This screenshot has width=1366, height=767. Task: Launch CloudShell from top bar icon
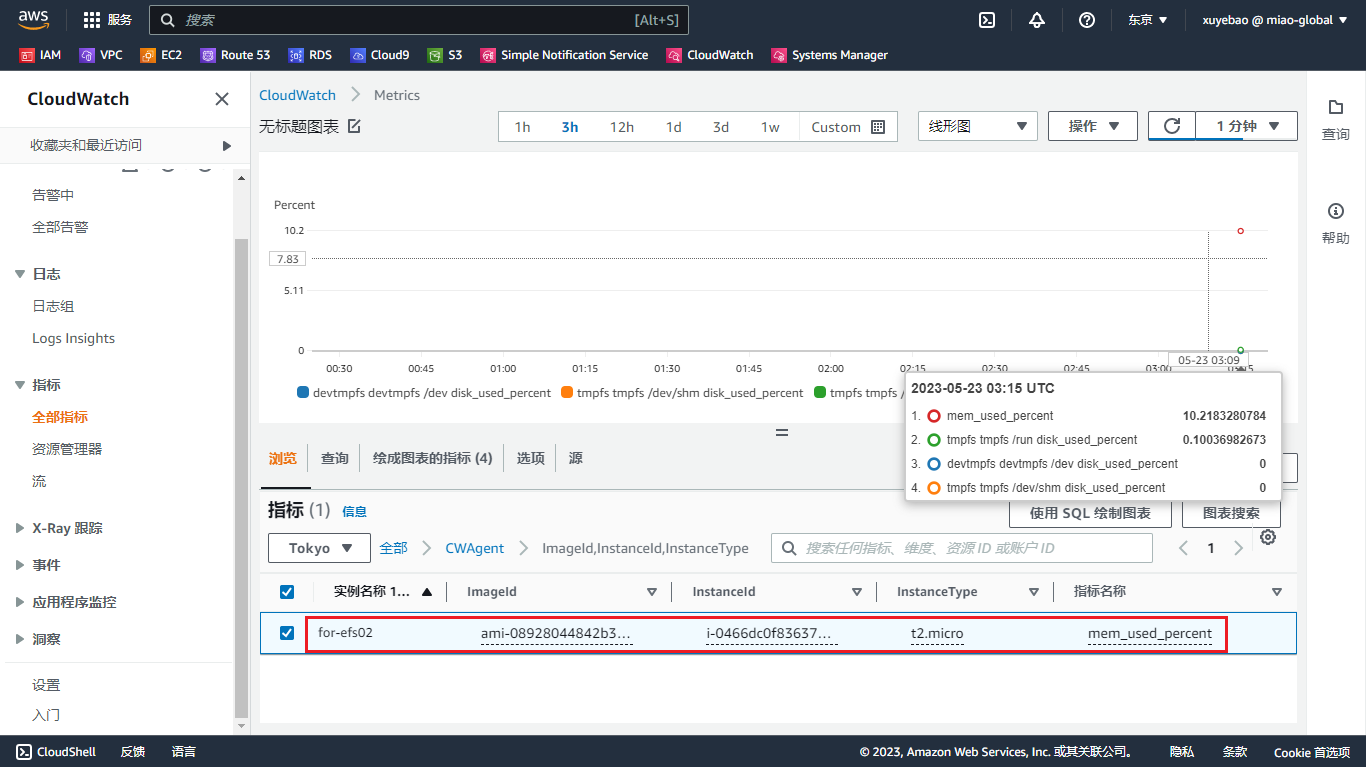[986, 20]
